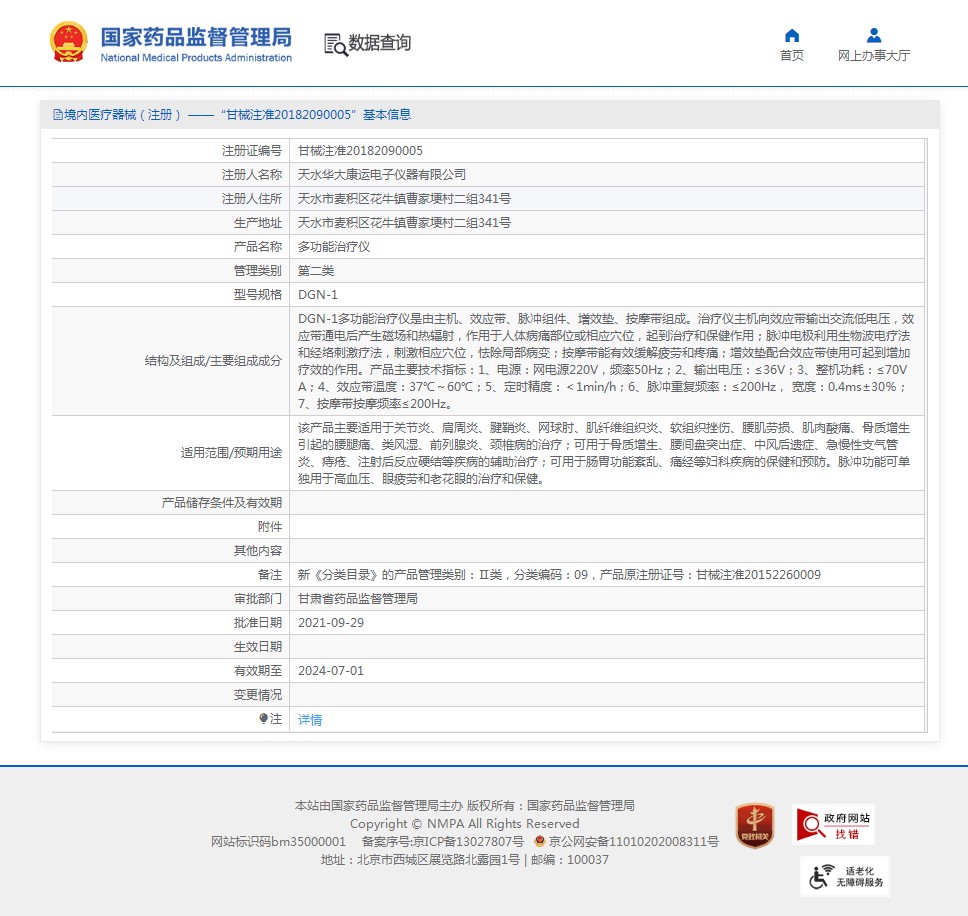Click the lightbulb icon beside 注
The width and height of the screenshot is (968, 916).
pyautogui.click(x=264, y=718)
